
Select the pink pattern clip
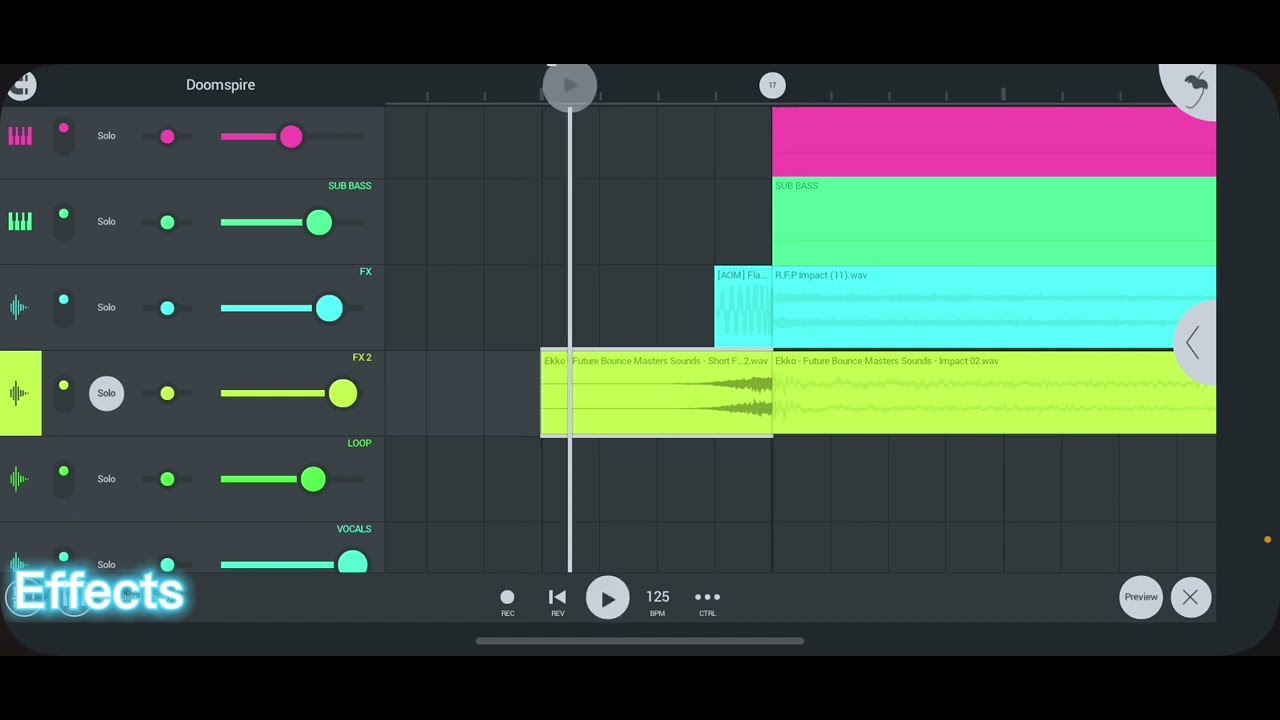(994, 142)
